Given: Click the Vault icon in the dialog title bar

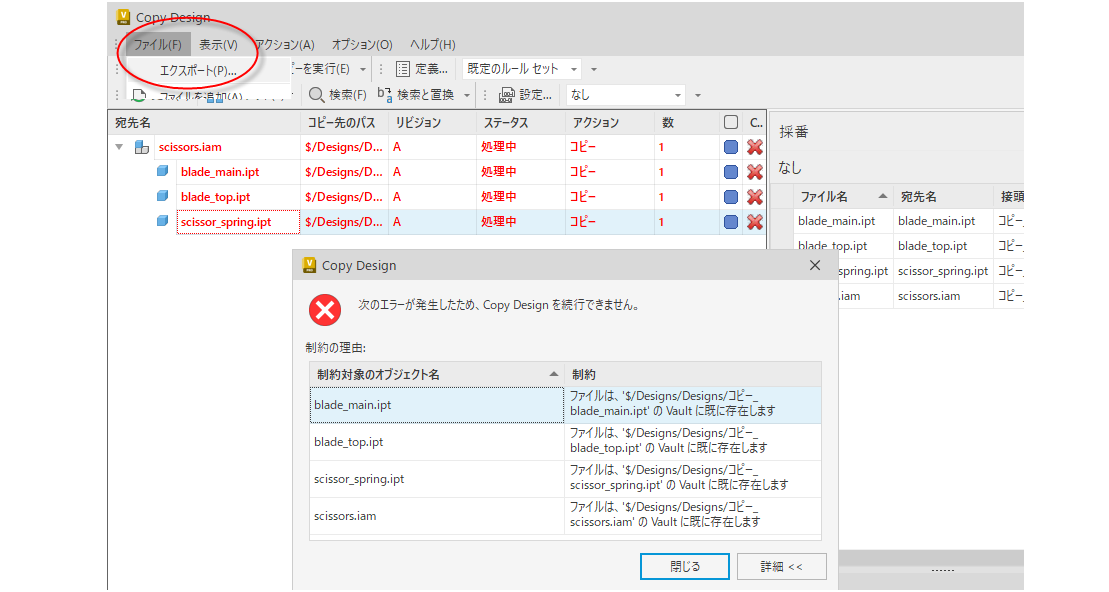Looking at the screenshot, I should pyautogui.click(x=309, y=265).
